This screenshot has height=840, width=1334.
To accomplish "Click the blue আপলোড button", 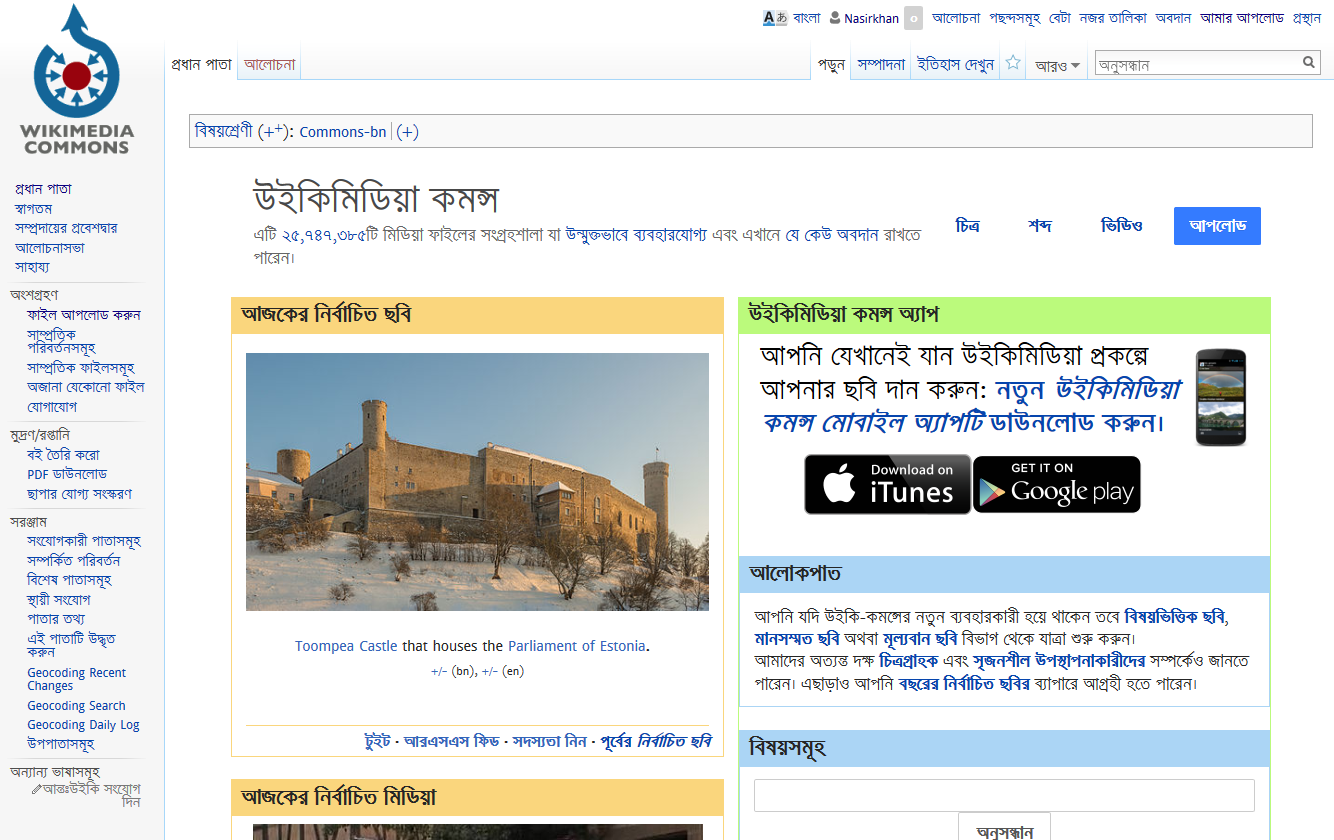I will 1217,225.
